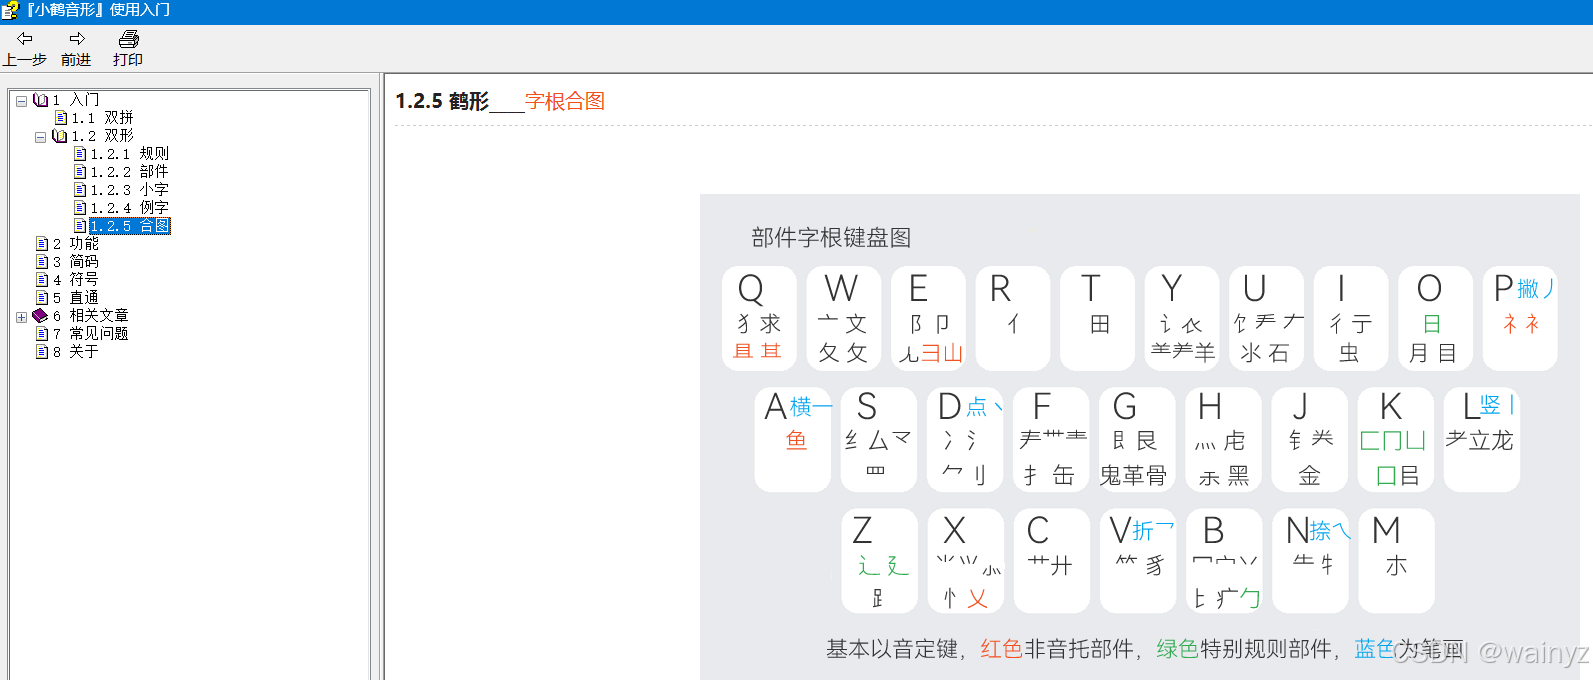Click the help app icon in title bar
Screen dimensions: 1593x680
click(10, 10)
